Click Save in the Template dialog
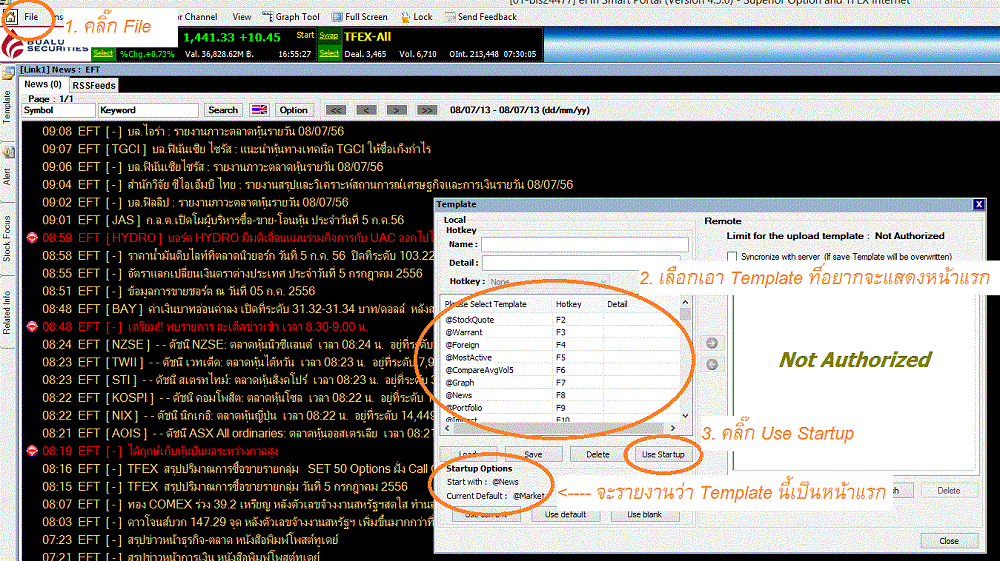 click(533, 455)
